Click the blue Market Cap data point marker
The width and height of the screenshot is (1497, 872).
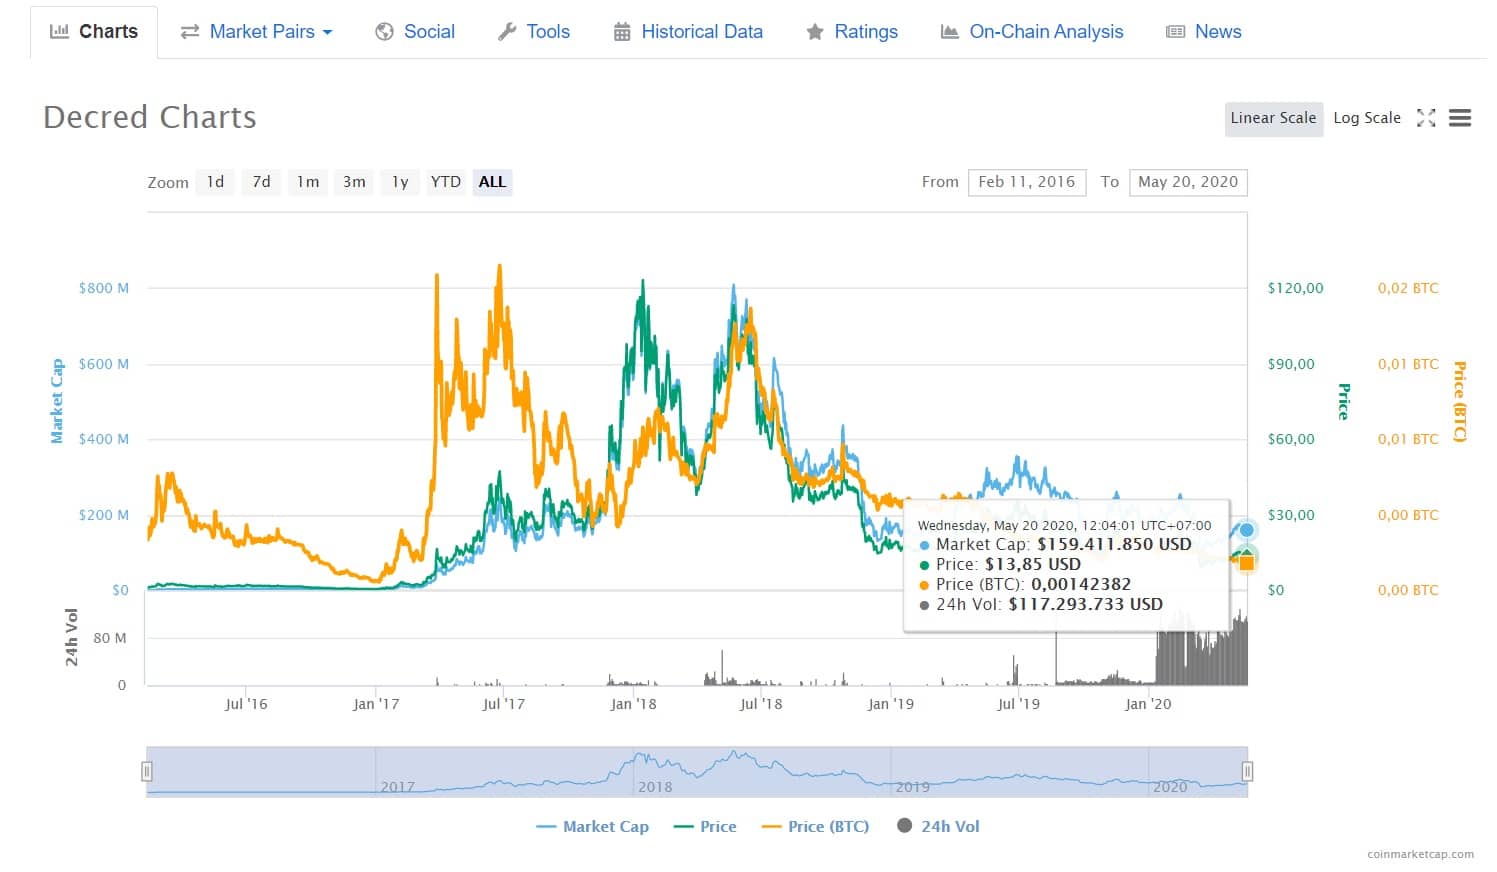coord(1247,530)
